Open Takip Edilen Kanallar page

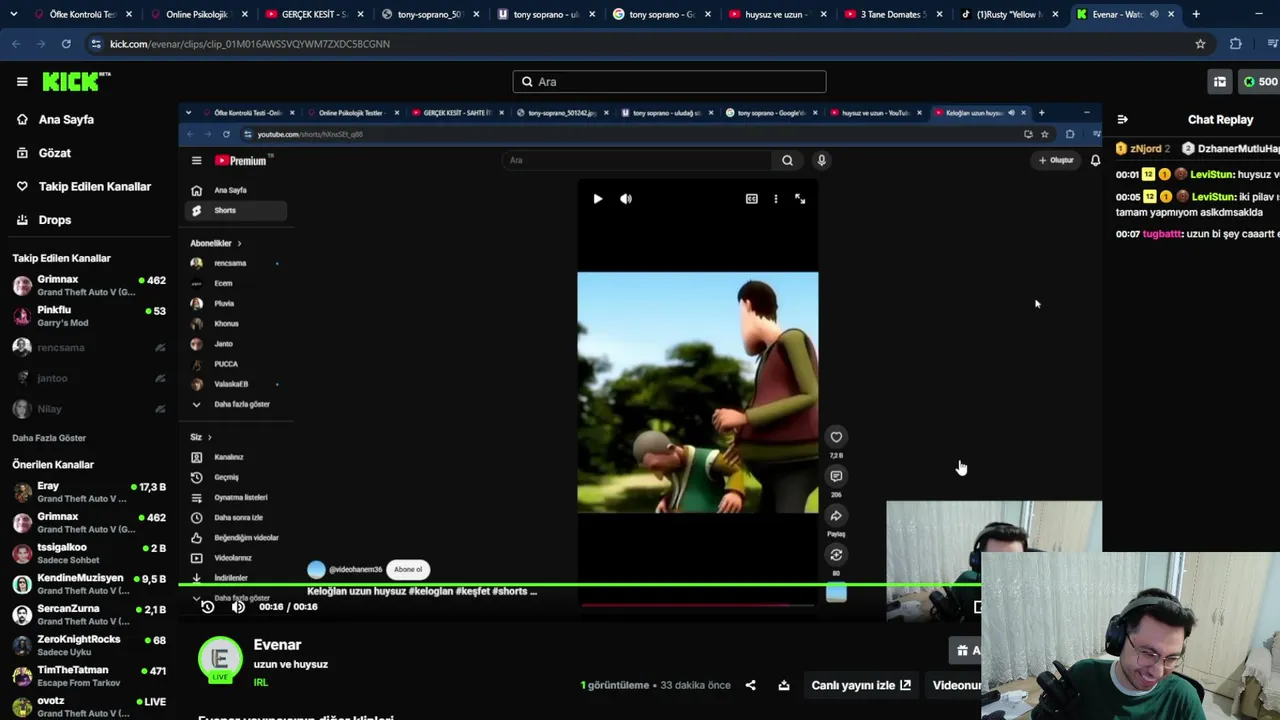(94, 186)
